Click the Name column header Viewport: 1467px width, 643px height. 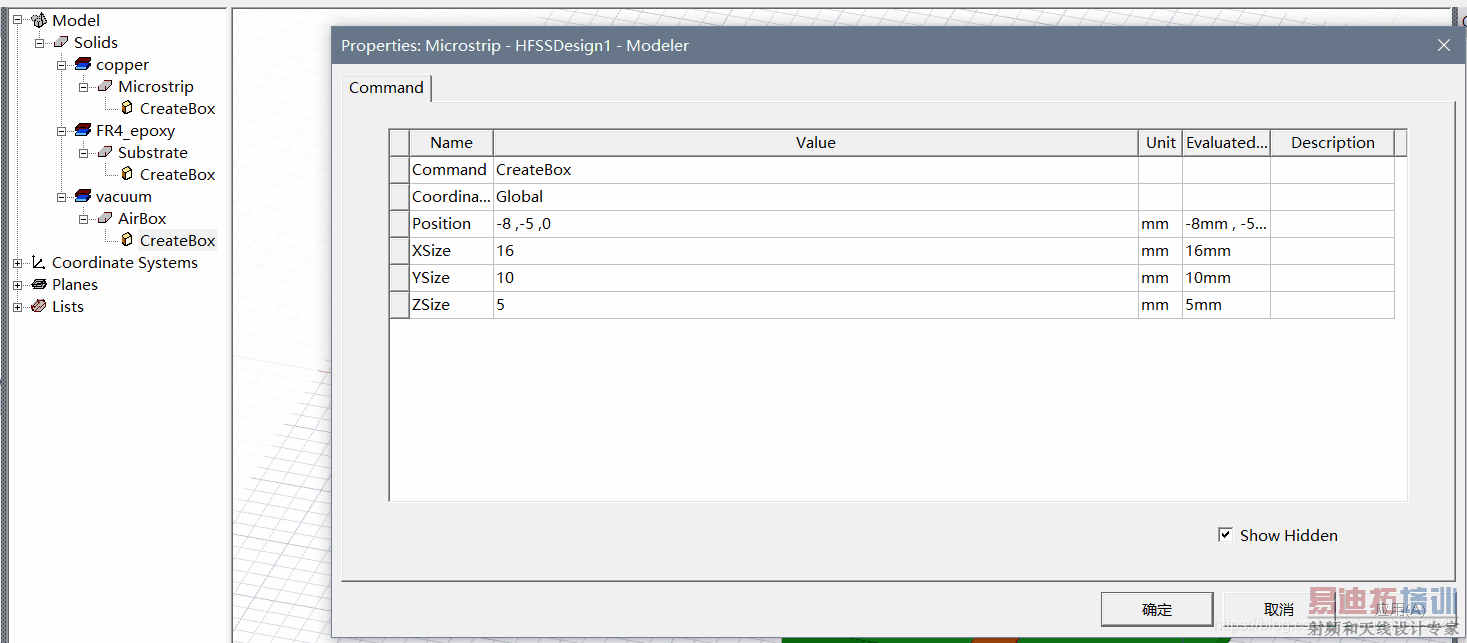click(x=451, y=142)
